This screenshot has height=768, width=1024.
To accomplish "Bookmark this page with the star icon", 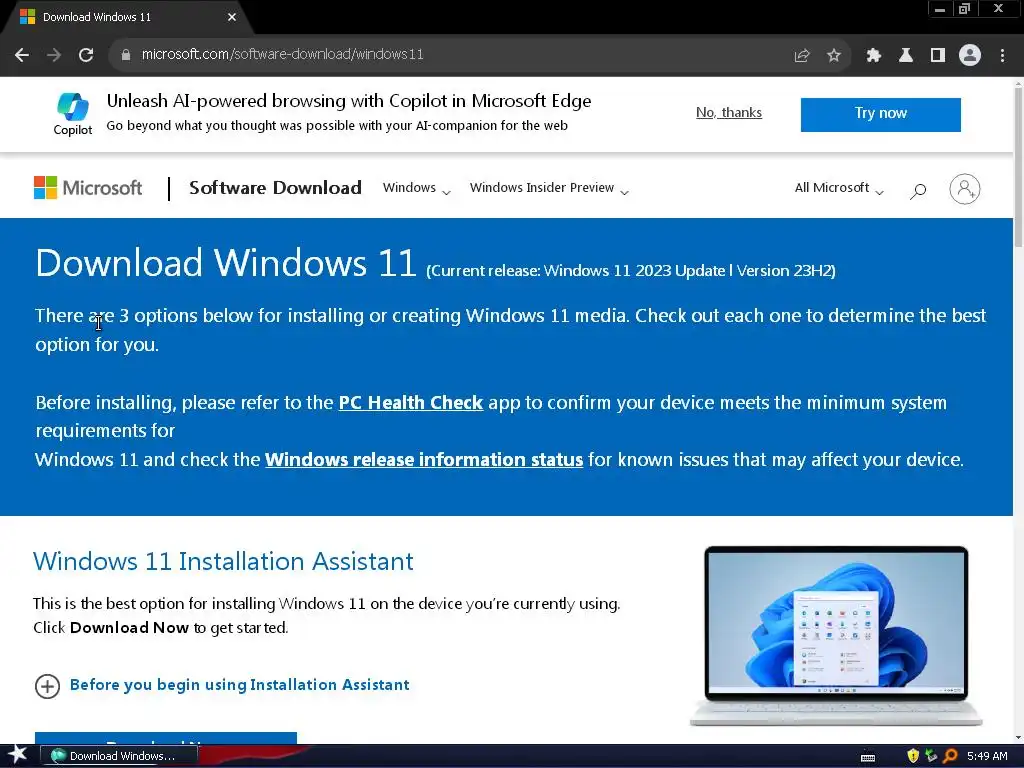I will 834,56.
